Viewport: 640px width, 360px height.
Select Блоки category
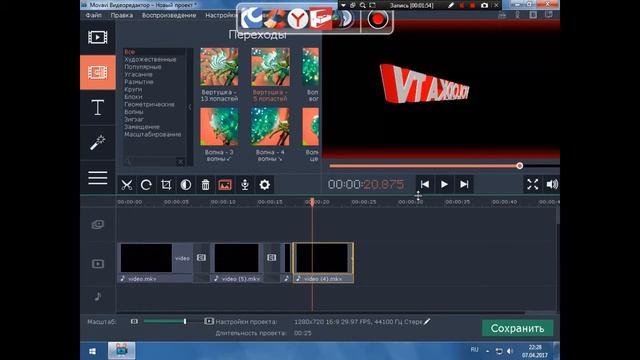tap(133, 97)
